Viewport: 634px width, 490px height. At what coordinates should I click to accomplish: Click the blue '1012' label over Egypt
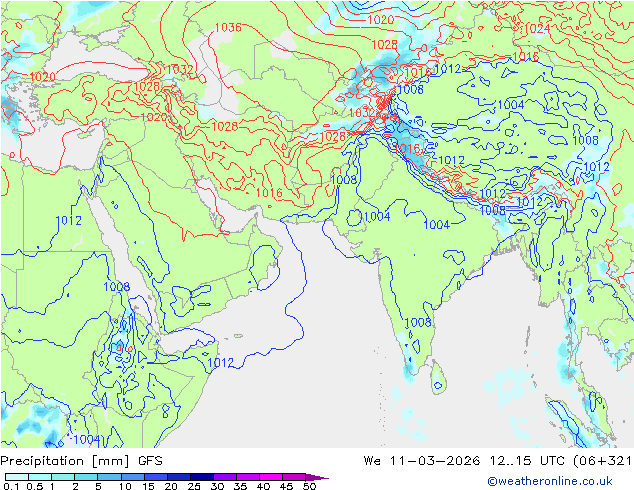point(69,220)
